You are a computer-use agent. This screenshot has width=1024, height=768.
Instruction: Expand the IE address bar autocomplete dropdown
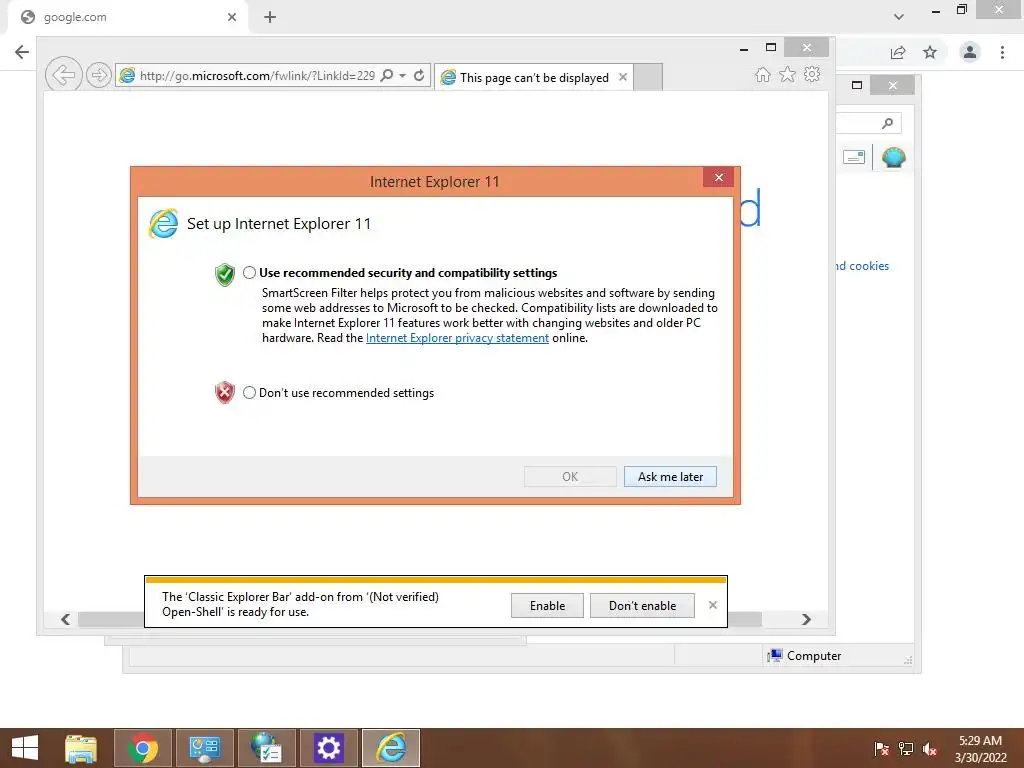(402, 75)
